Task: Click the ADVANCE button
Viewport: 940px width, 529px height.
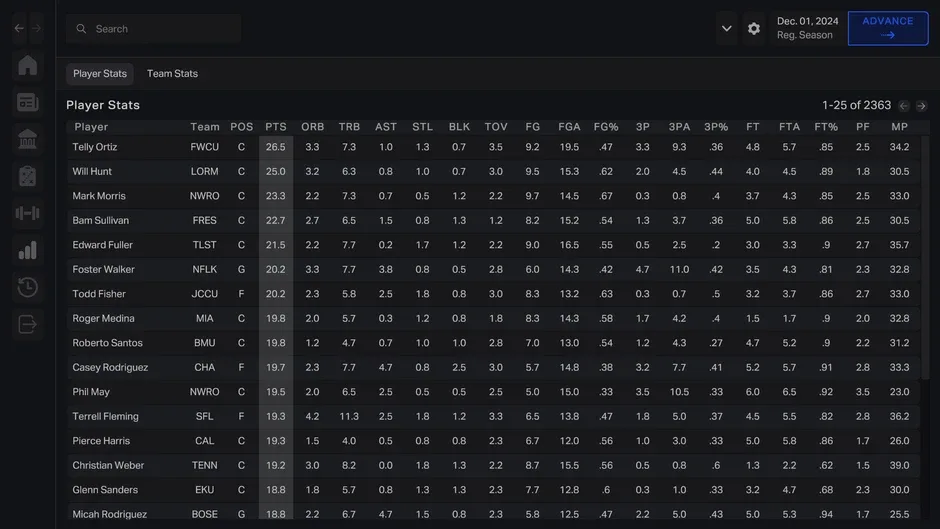Action: click(888, 28)
